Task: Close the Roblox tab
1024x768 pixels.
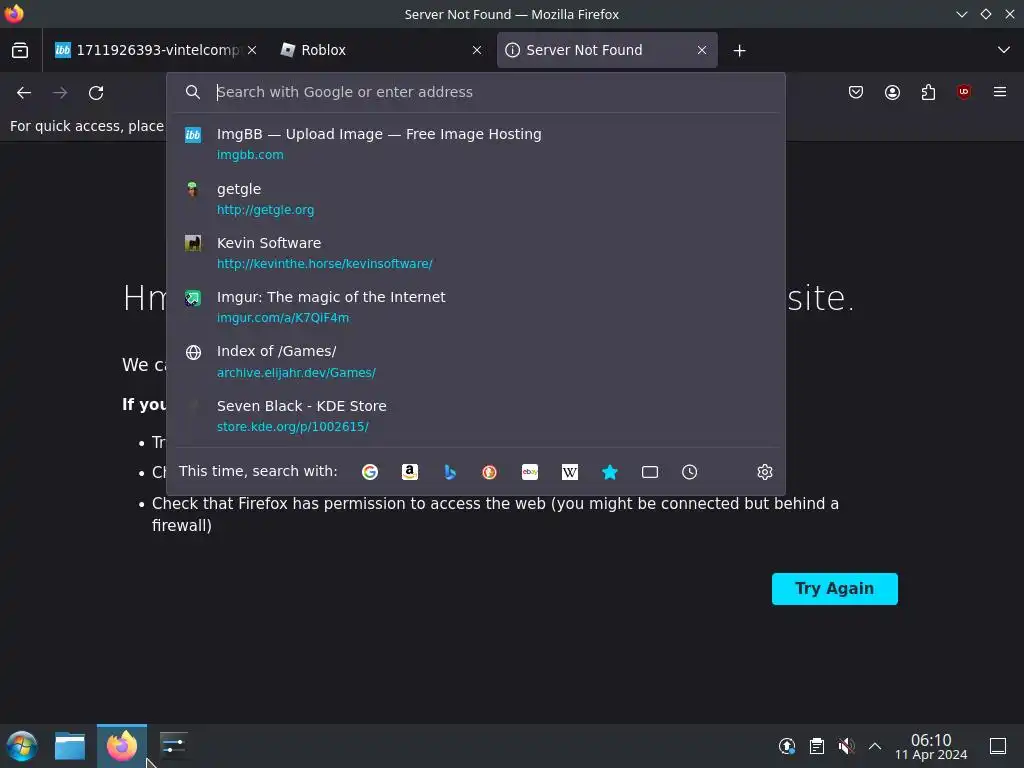Action: click(x=477, y=50)
